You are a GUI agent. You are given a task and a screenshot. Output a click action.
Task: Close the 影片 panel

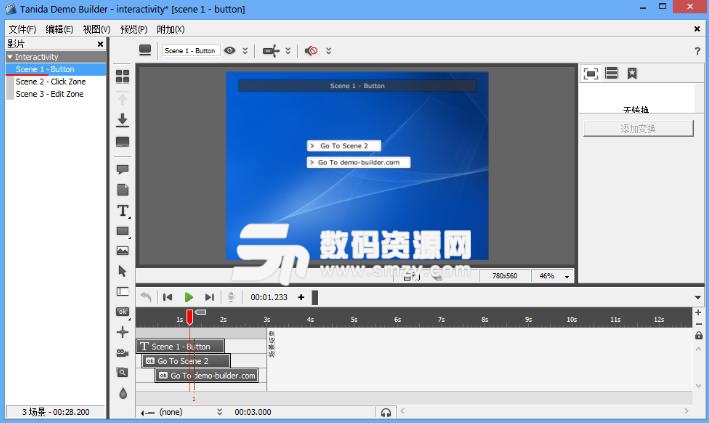(100, 44)
